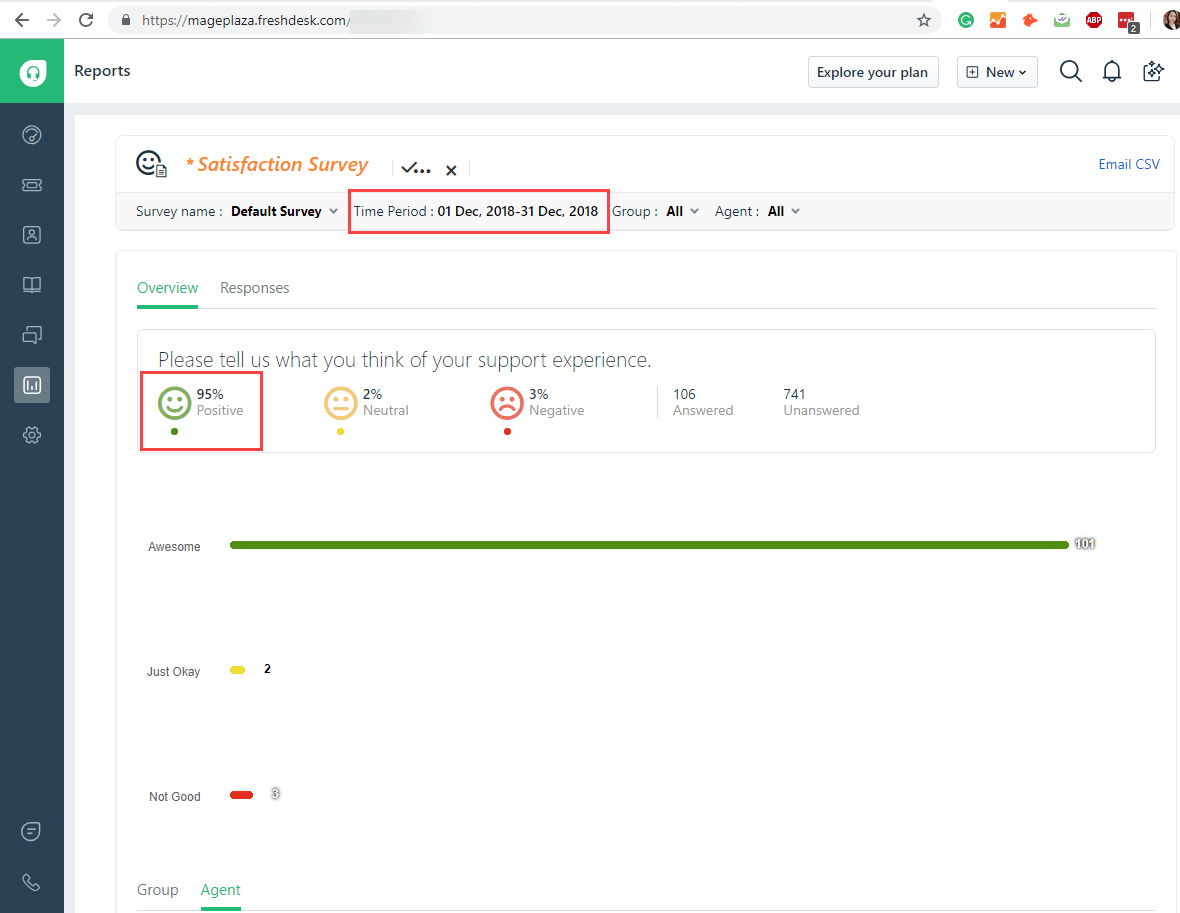Open the Dashboard sidebar icon
The width and height of the screenshot is (1180, 913).
(x=32, y=135)
